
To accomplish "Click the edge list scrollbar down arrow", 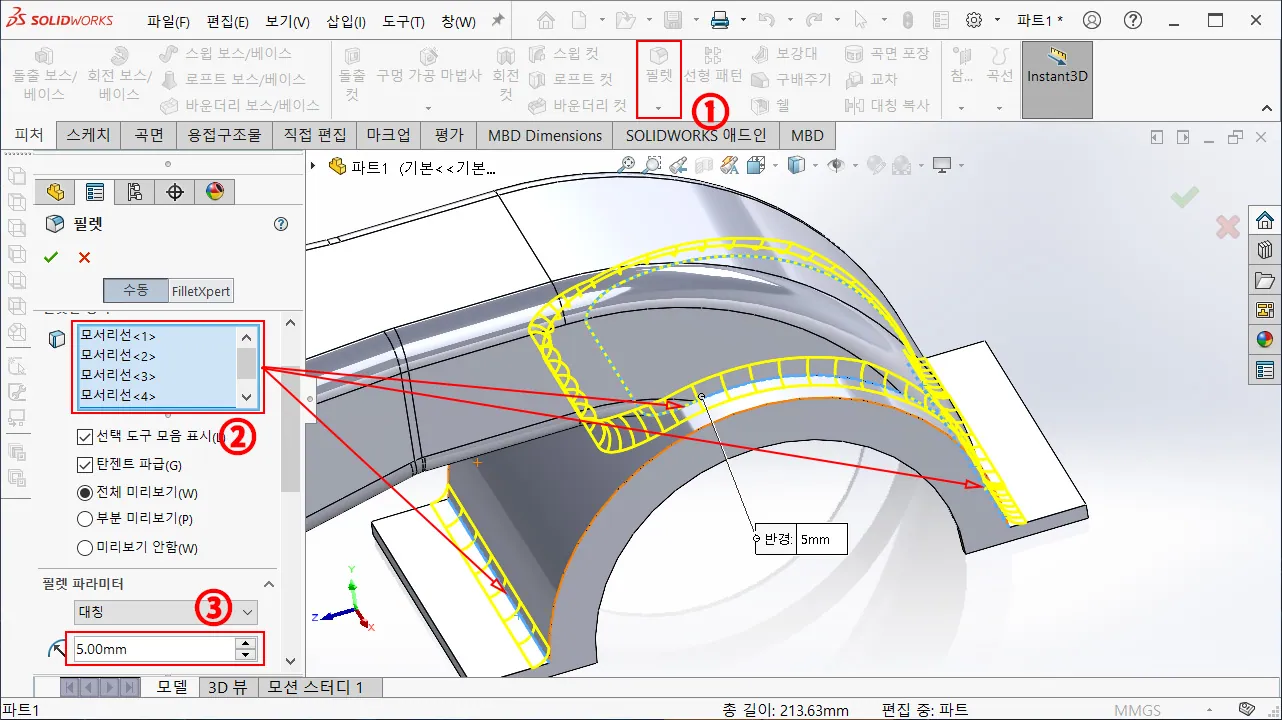I will [247, 398].
